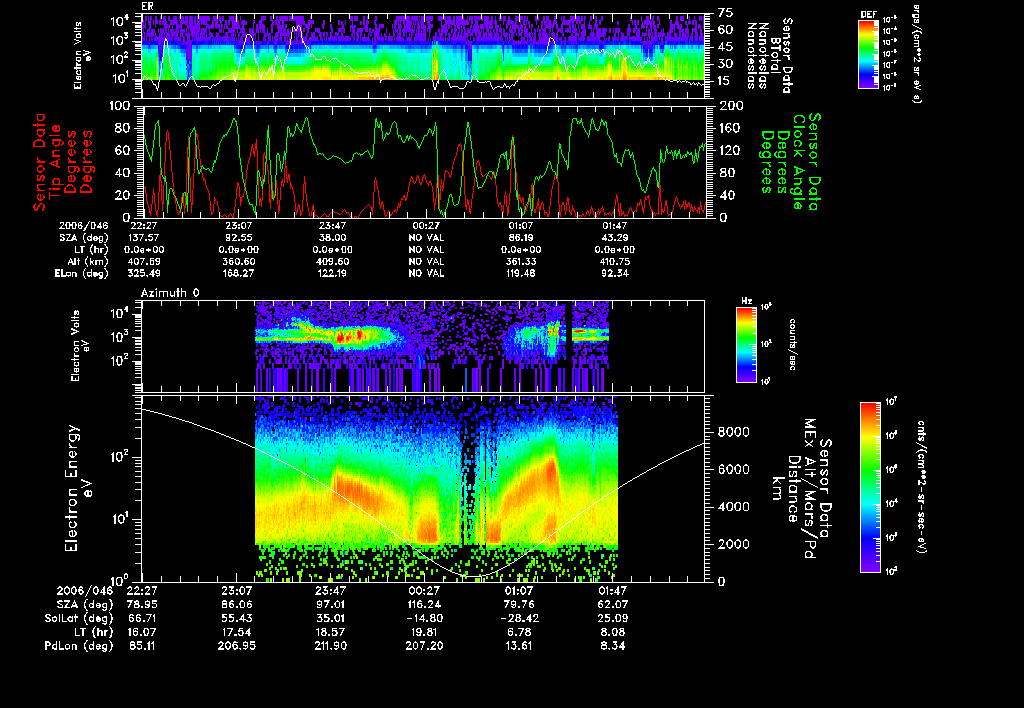Click PdLon value 13.61

click(x=519, y=645)
